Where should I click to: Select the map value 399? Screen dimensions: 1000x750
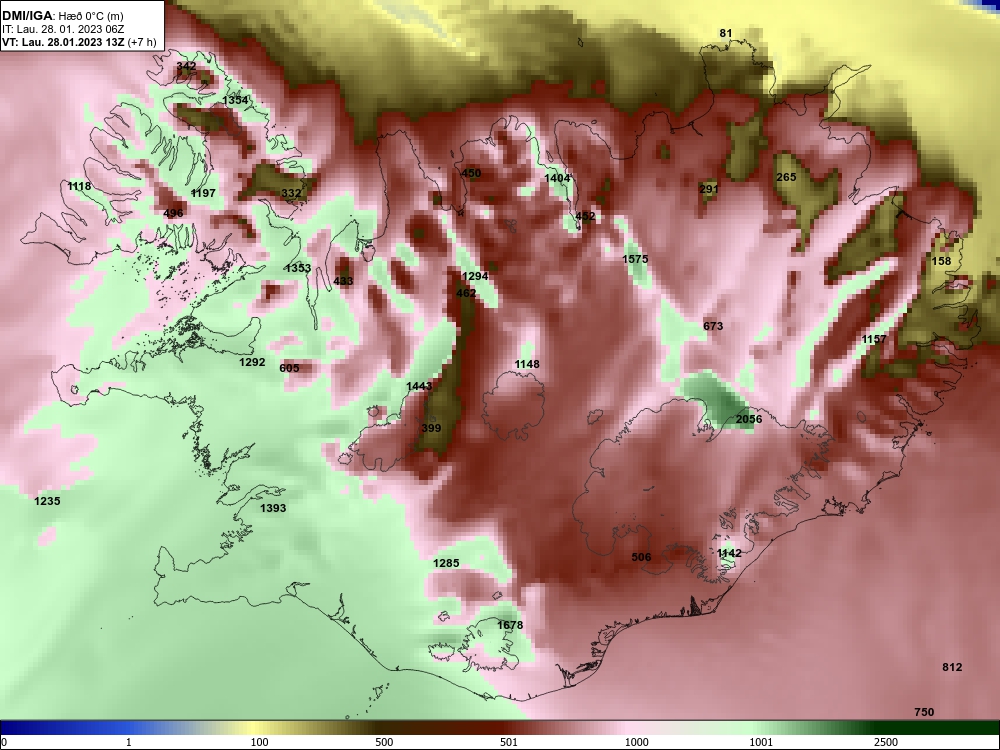pos(432,428)
